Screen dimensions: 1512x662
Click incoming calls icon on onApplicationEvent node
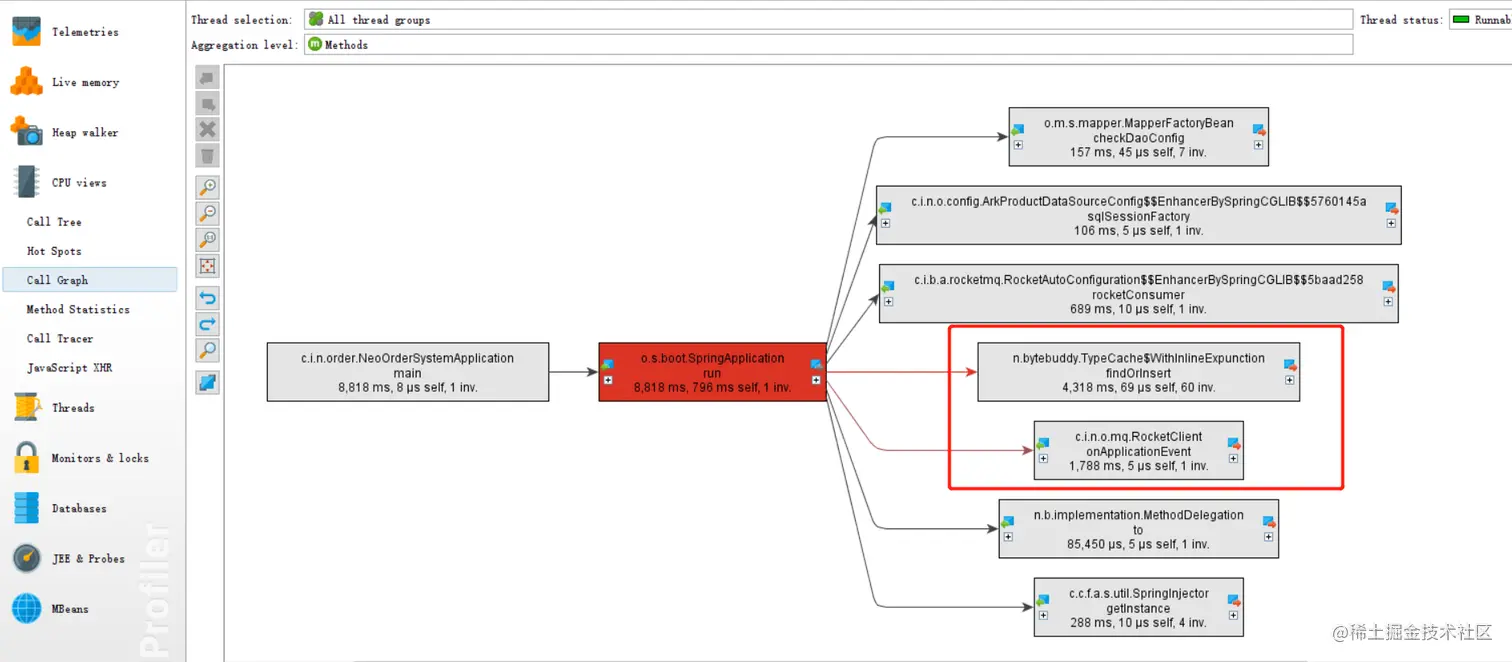[x=1043, y=443]
